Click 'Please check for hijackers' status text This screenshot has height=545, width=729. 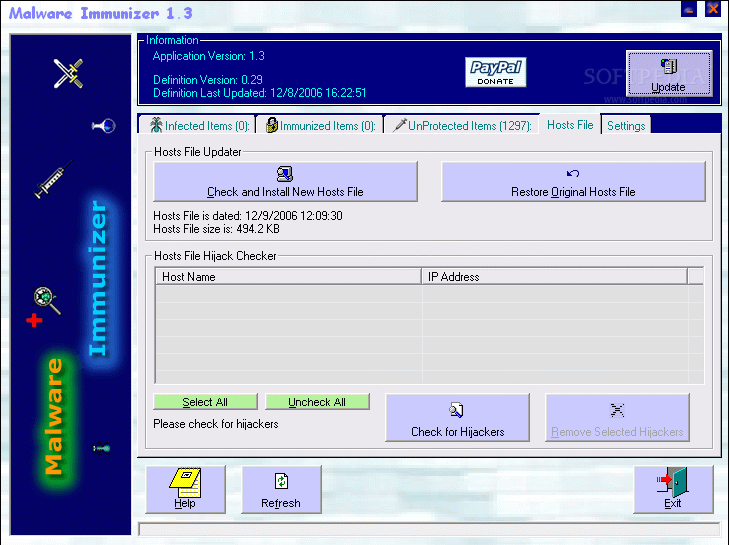(x=216, y=424)
